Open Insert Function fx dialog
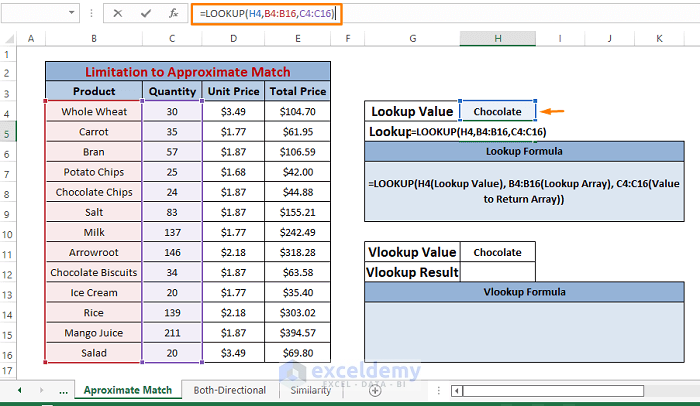 (173, 13)
